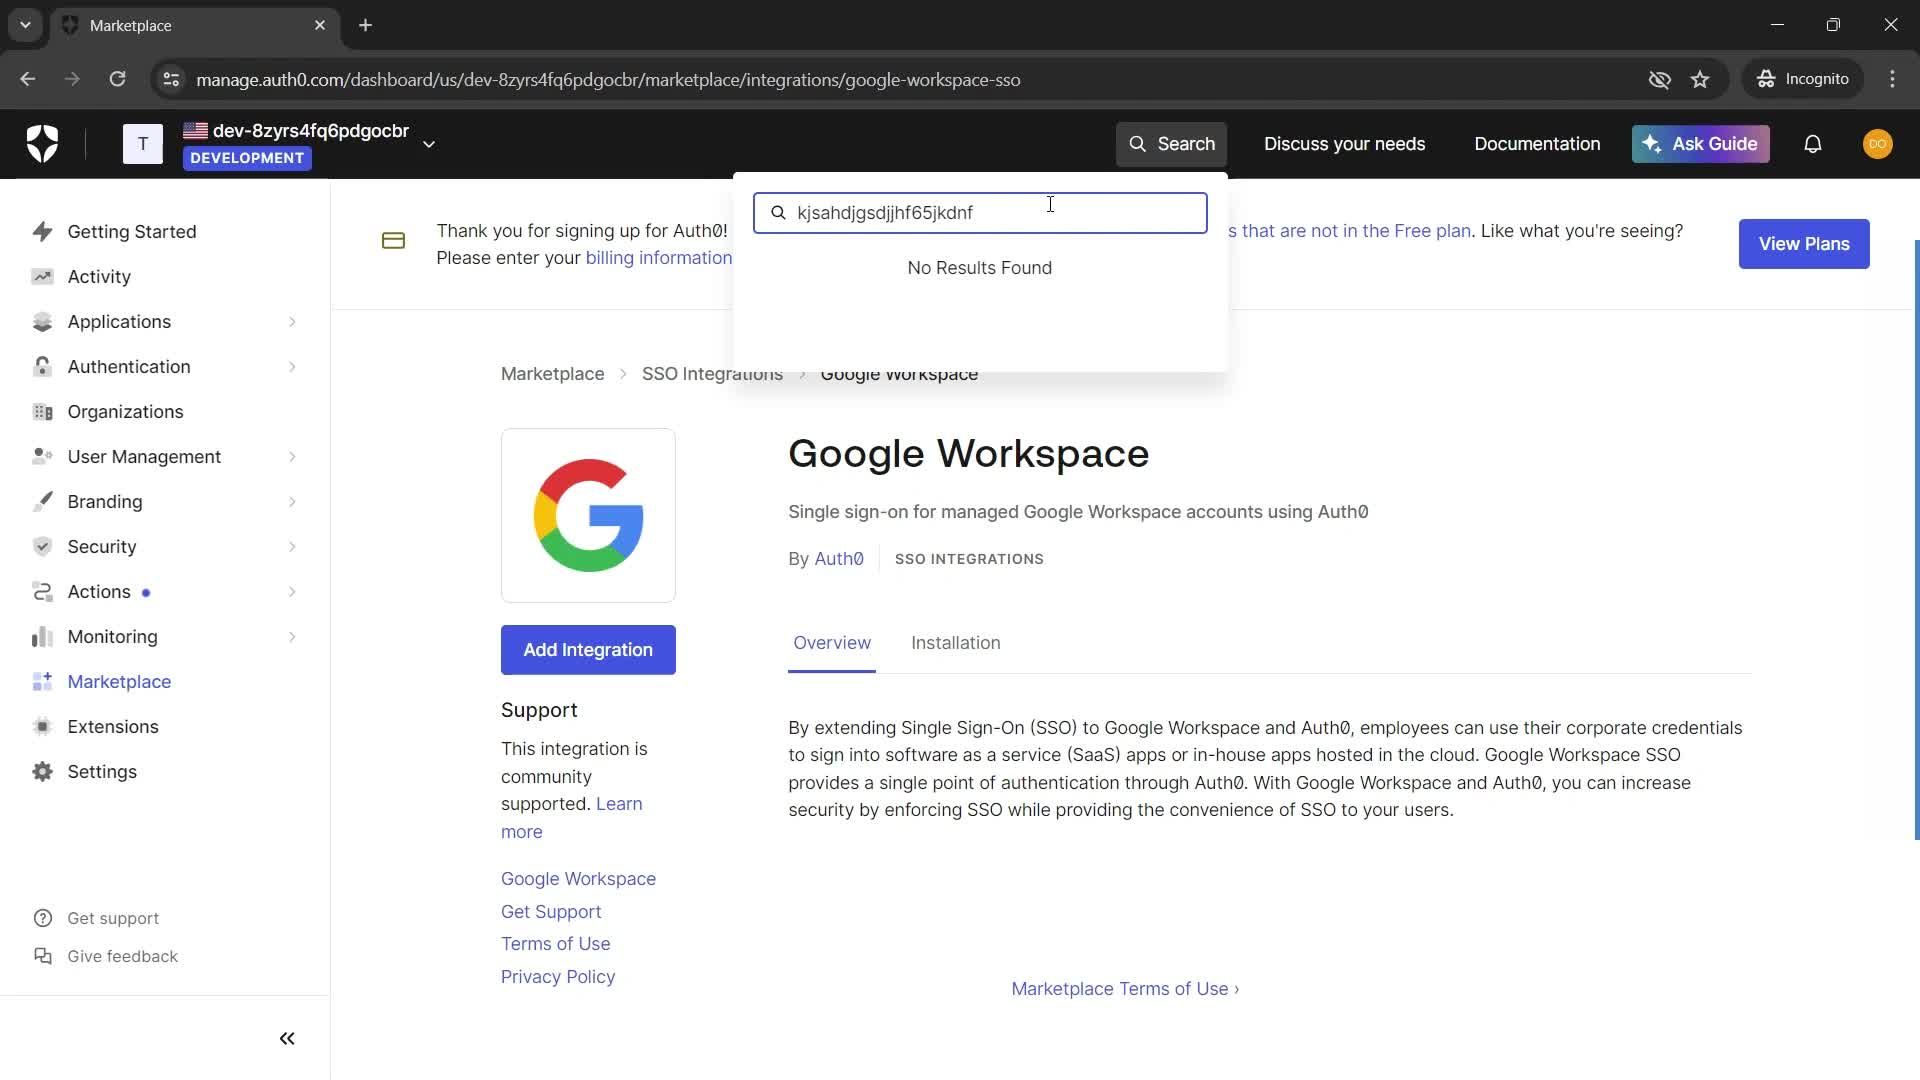Click the browser address bar
The width and height of the screenshot is (1920, 1080).
tap(900, 79)
